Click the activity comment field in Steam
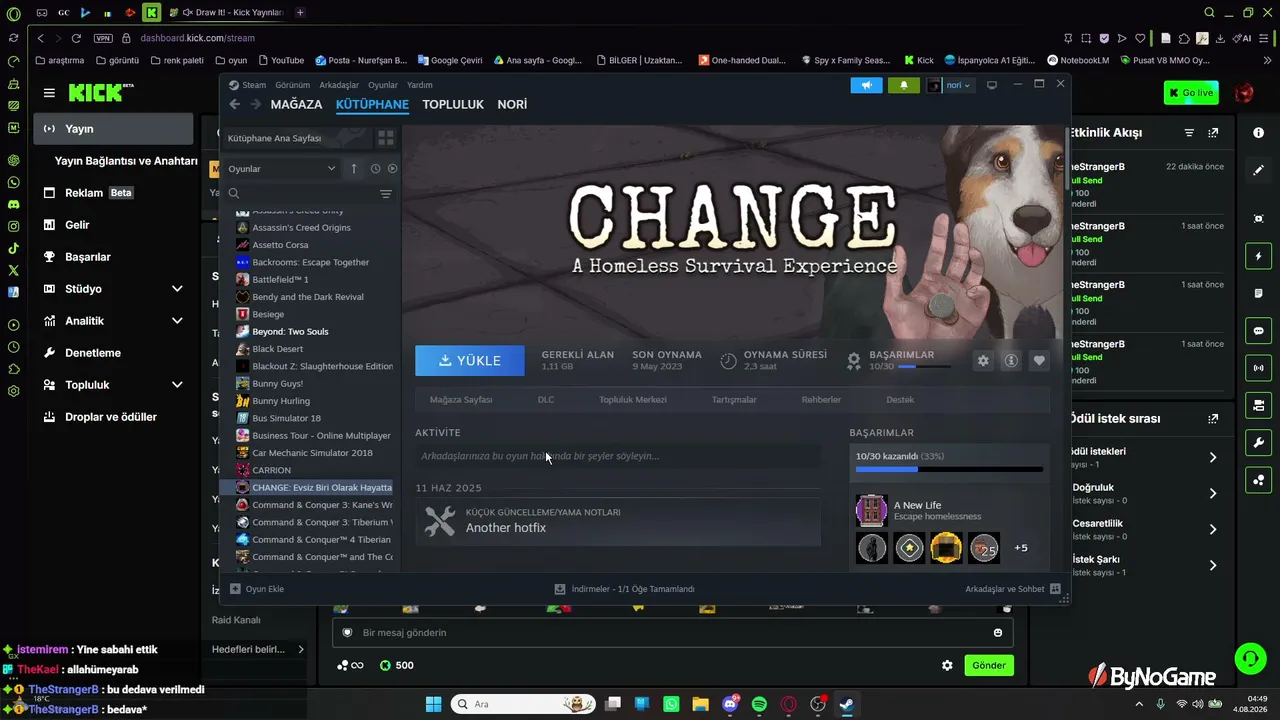This screenshot has height=720, width=1280. tap(618, 456)
